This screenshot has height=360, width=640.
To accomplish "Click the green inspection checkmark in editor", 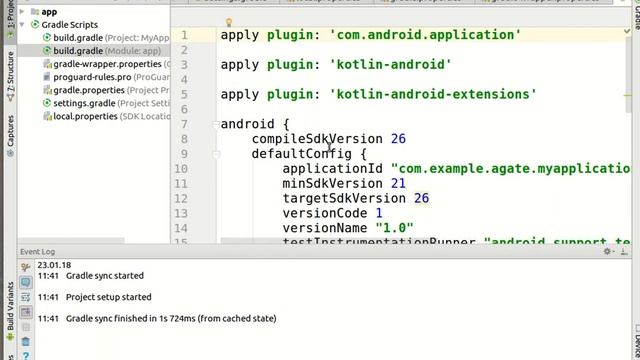I will point(627,31).
